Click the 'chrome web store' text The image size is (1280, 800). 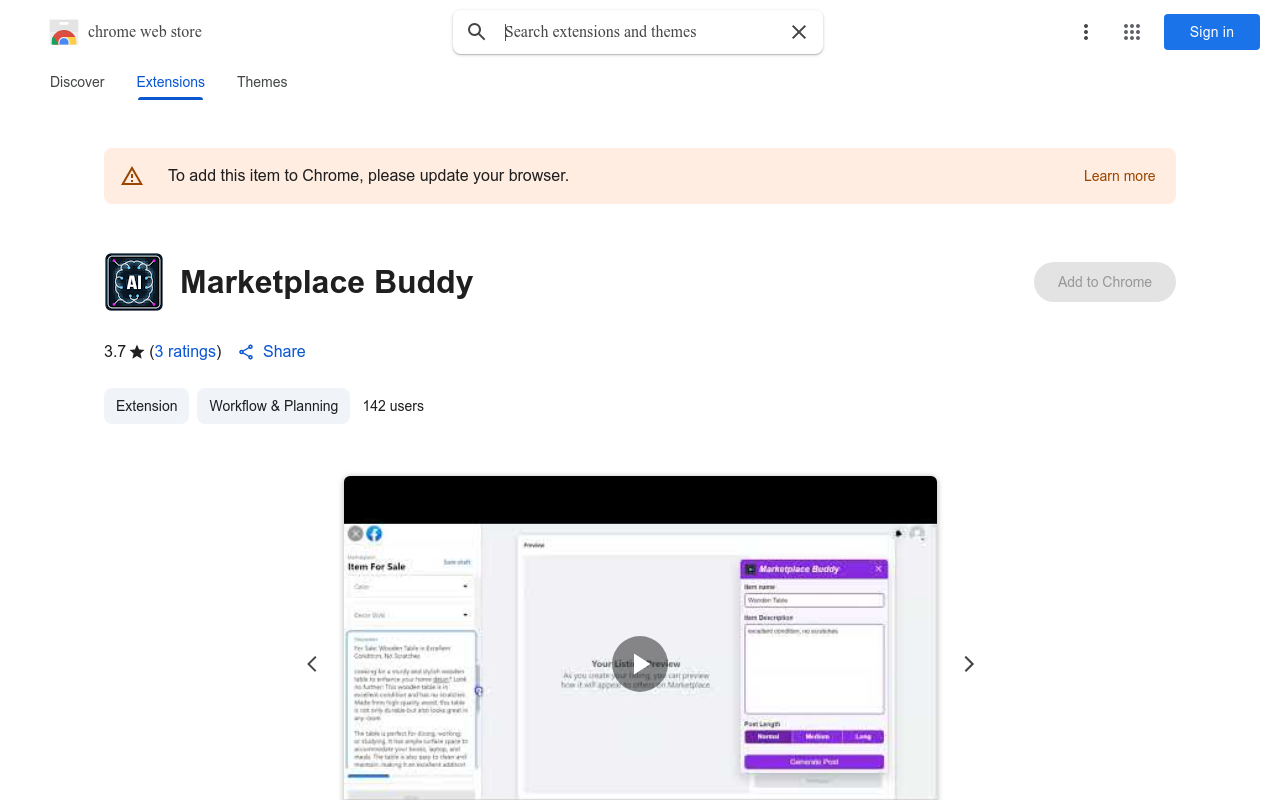tap(145, 32)
